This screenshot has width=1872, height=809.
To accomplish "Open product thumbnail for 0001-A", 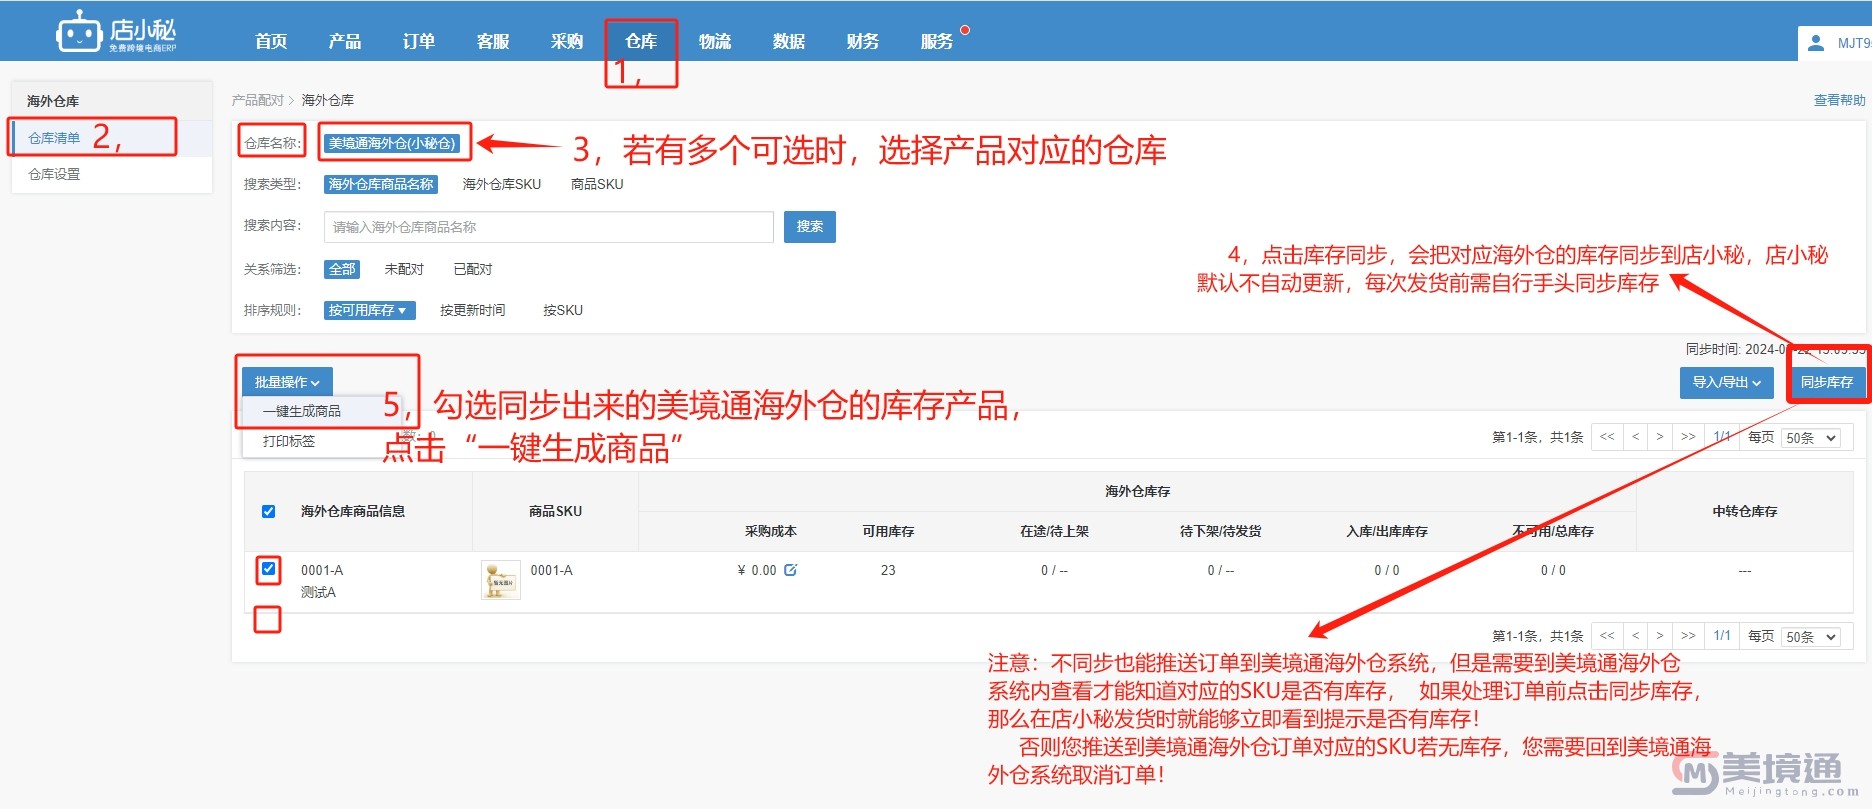I will pyautogui.click(x=500, y=580).
